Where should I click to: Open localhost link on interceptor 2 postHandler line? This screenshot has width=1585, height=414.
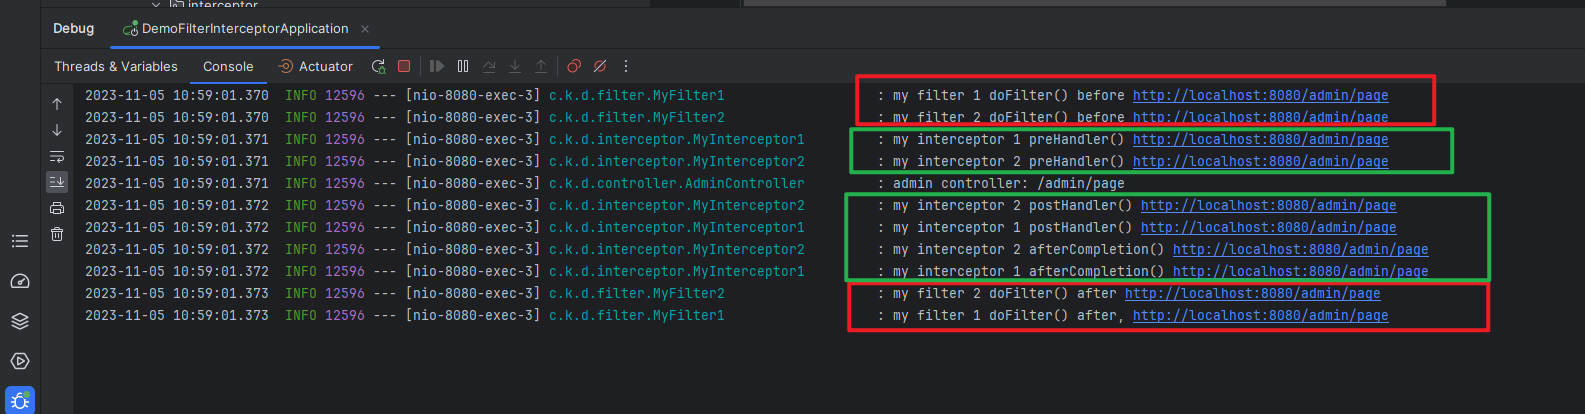pyautogui.click(x=1268, y=205)
